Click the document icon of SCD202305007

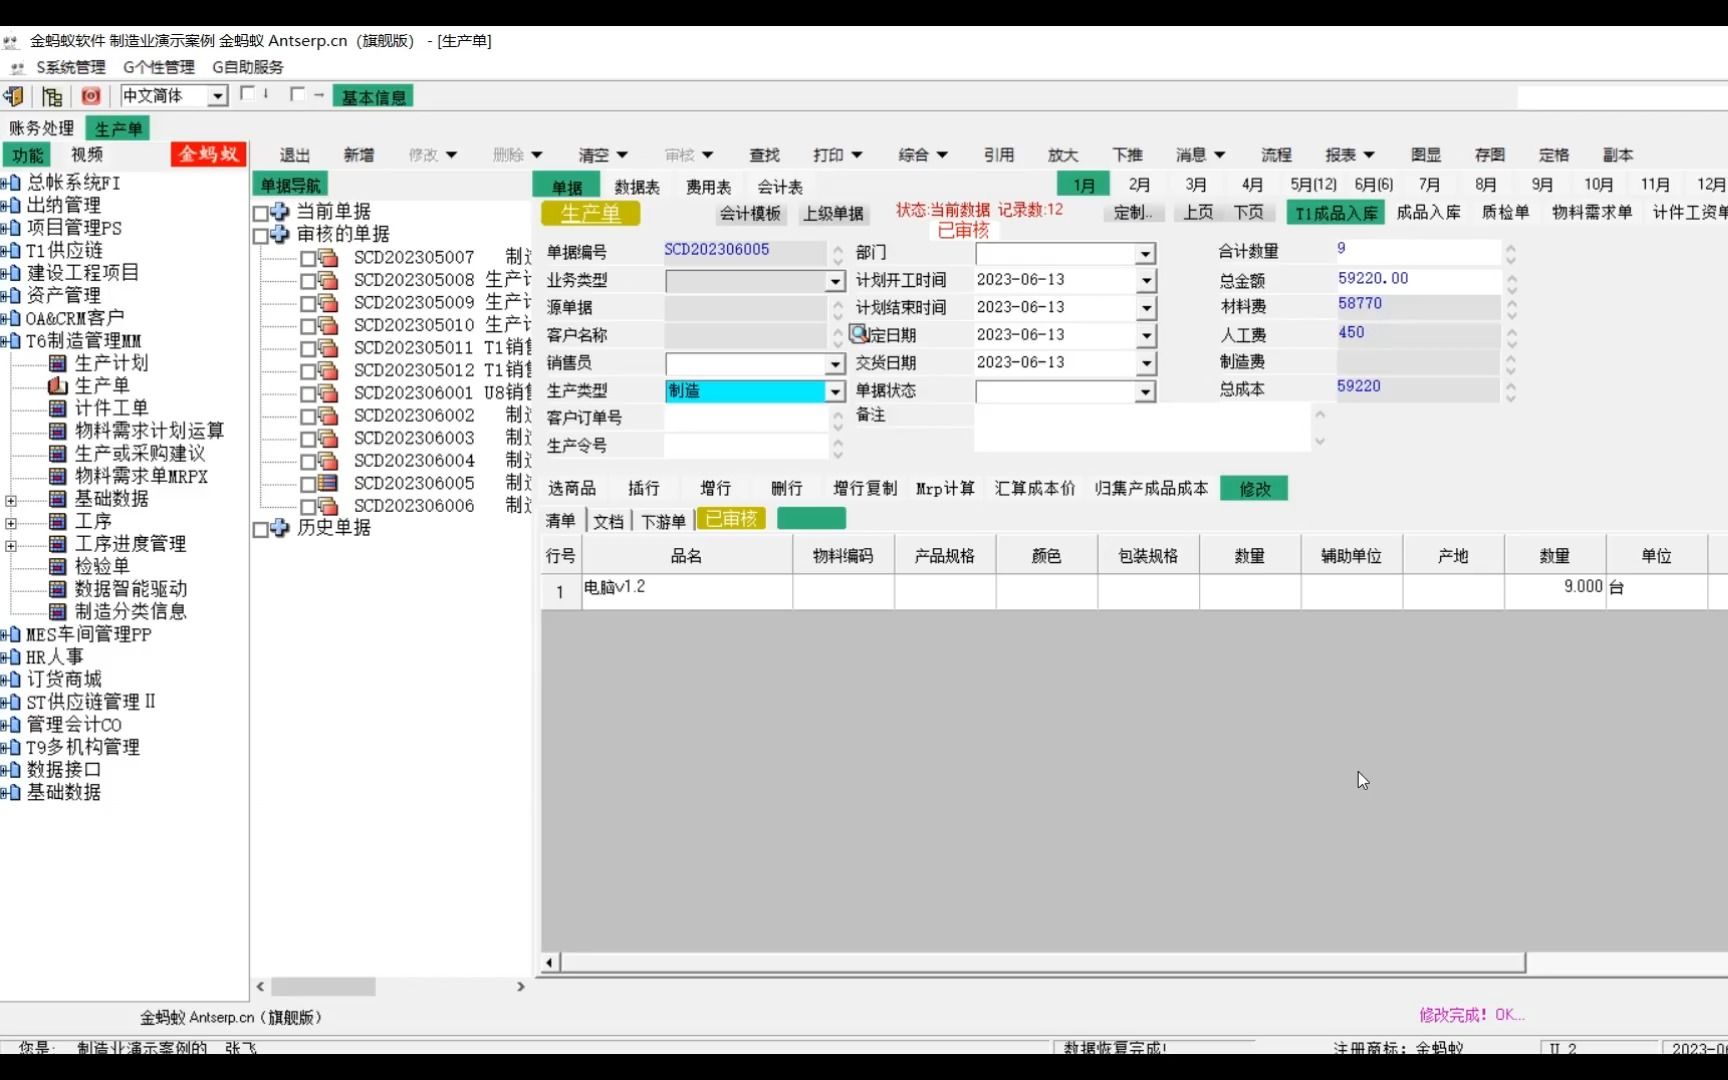click(328, 258)
